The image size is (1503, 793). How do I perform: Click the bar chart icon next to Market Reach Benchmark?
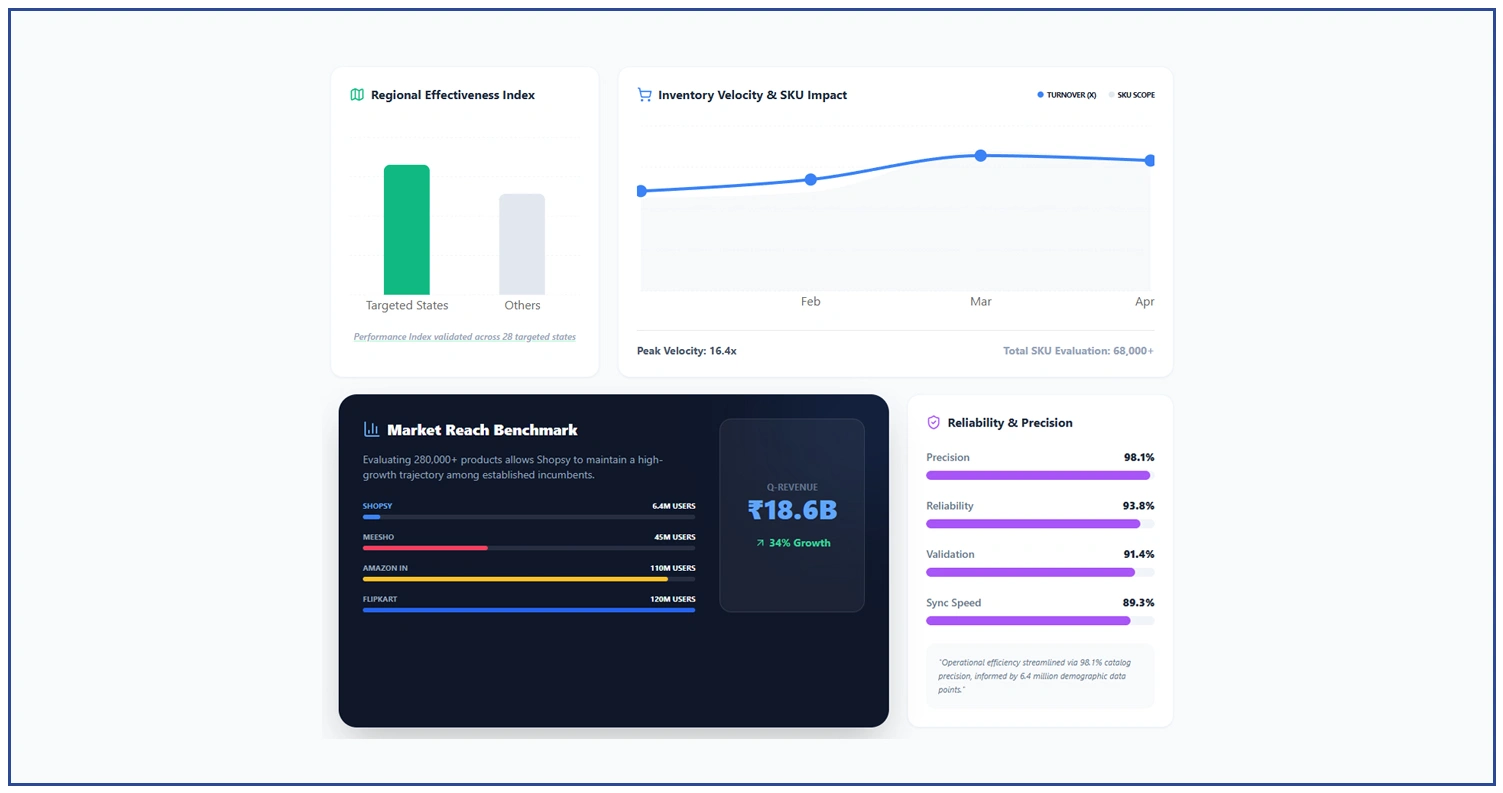(370, 430)
